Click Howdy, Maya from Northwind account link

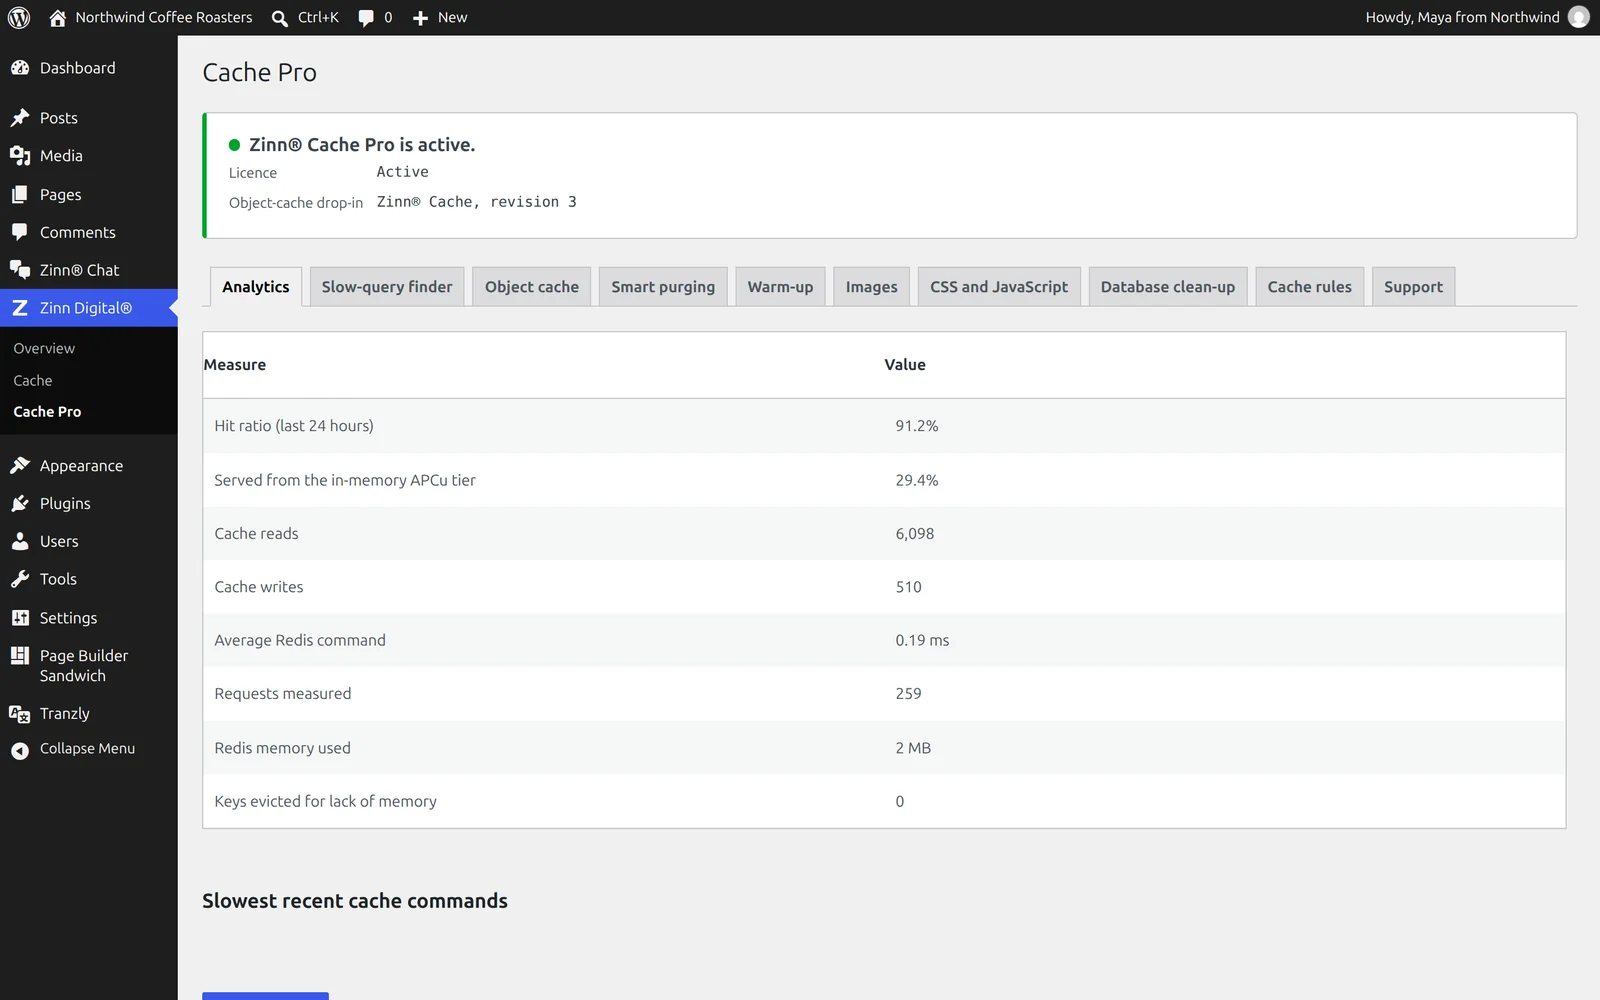(x=1462, y=17)
